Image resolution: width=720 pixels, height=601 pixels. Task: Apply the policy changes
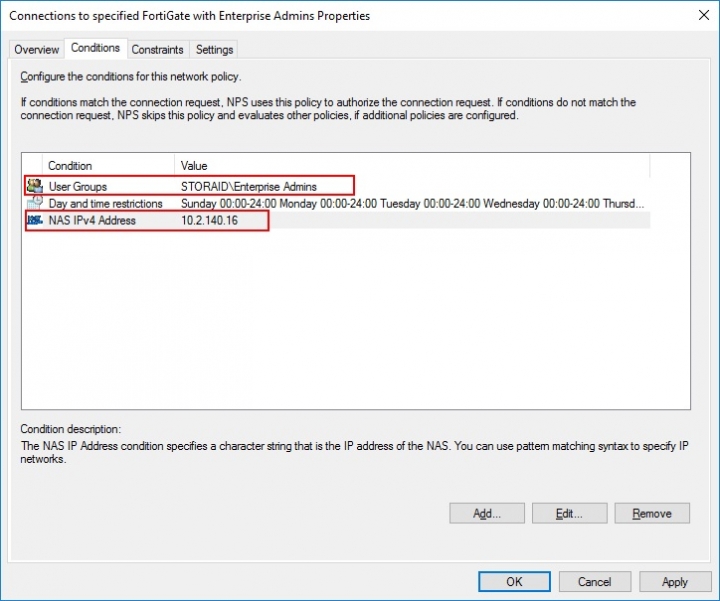tap(675, 582)
